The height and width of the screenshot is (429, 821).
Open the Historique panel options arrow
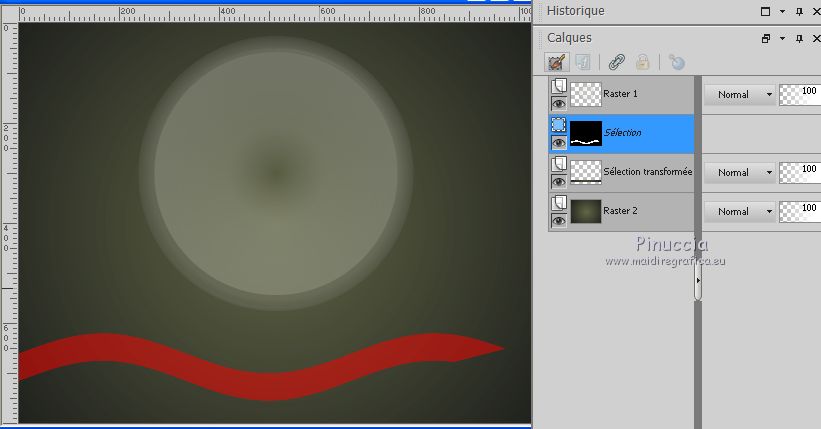pos(782,11)
